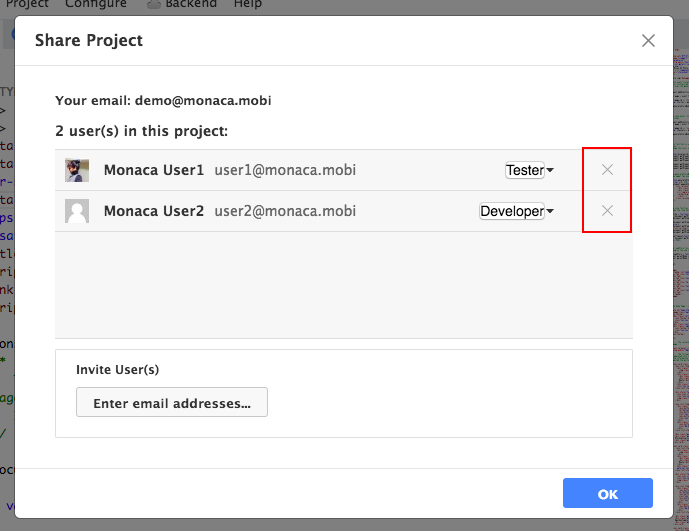Click the Monaca User2 name

pyautogui.click(x=154, y=211)
